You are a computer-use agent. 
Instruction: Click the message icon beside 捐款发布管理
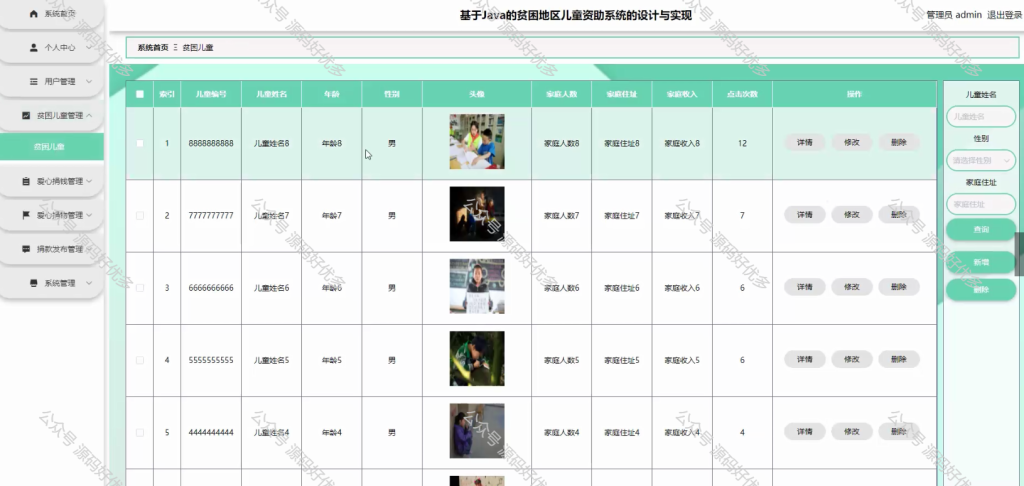[x=26, y=249]
